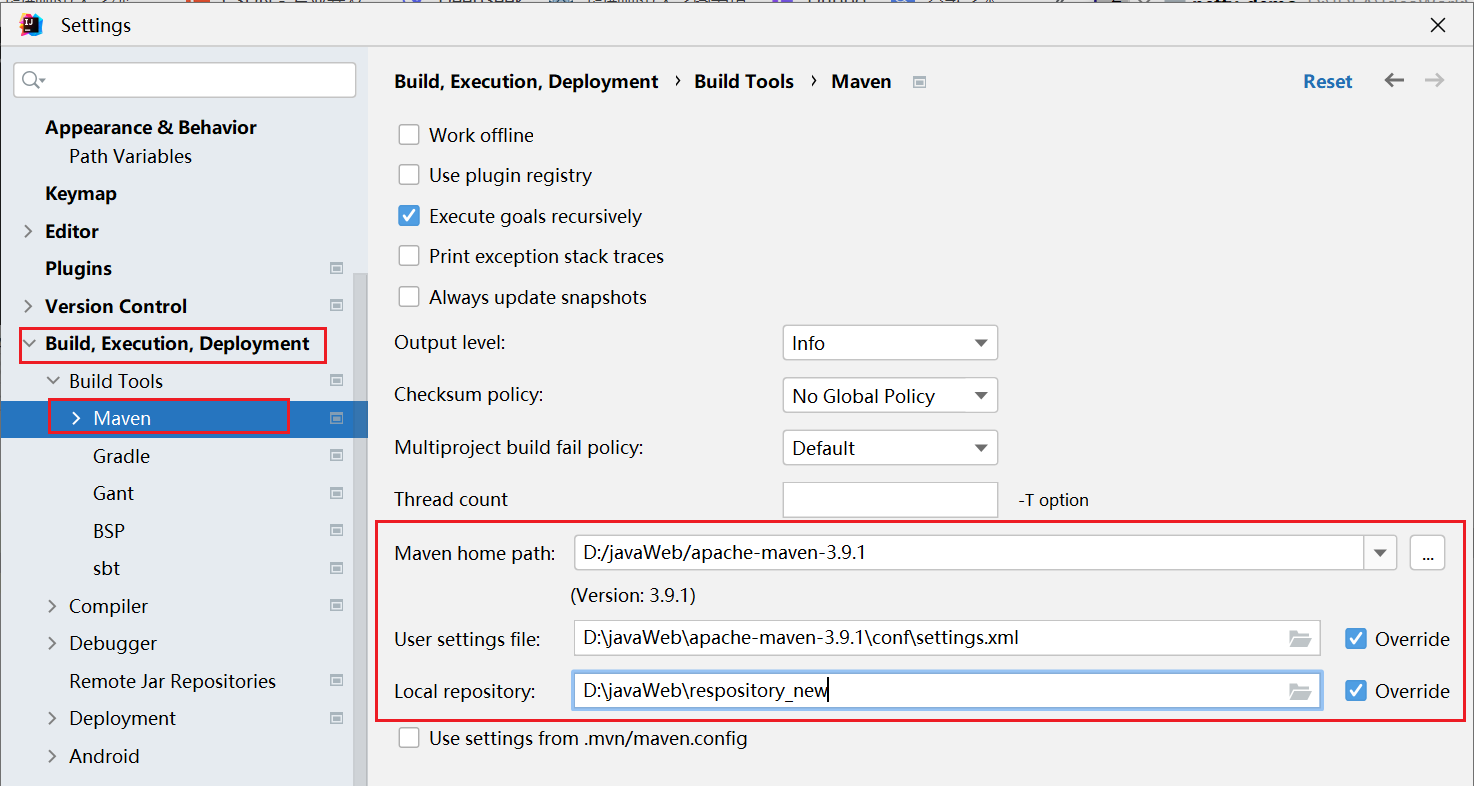Click project-scope icon on Version Control row

tap(337, 306)
